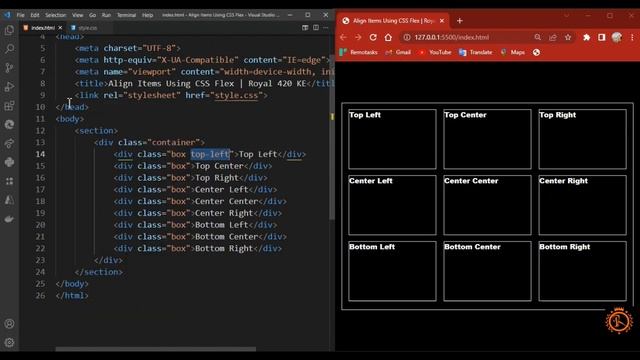Open the Terminal menu
The image size is (640, 360).
point(127,15)
